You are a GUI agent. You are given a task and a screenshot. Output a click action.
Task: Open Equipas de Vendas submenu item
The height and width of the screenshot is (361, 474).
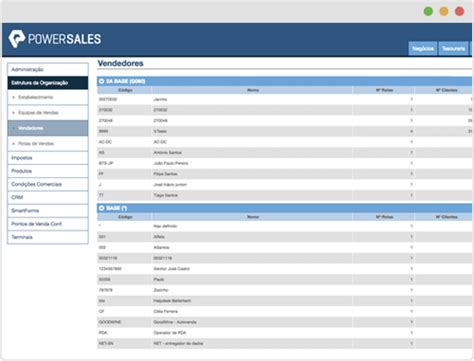(x=48, y=113)
